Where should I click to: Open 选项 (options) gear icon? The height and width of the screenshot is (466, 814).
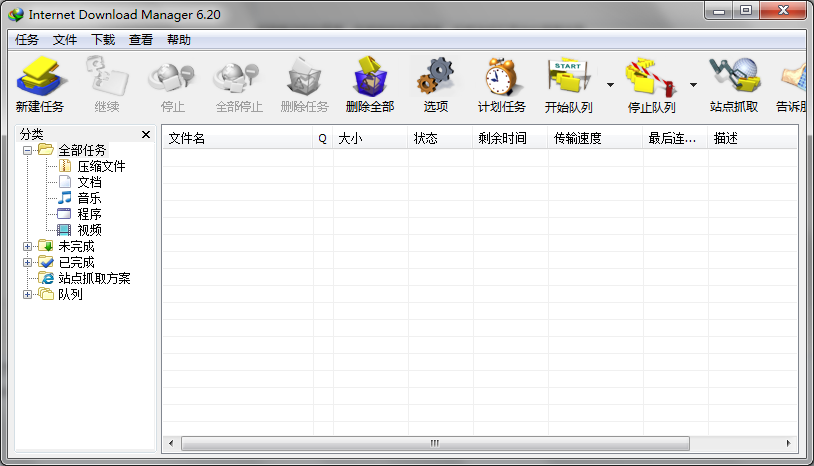[x=436, y=77]
